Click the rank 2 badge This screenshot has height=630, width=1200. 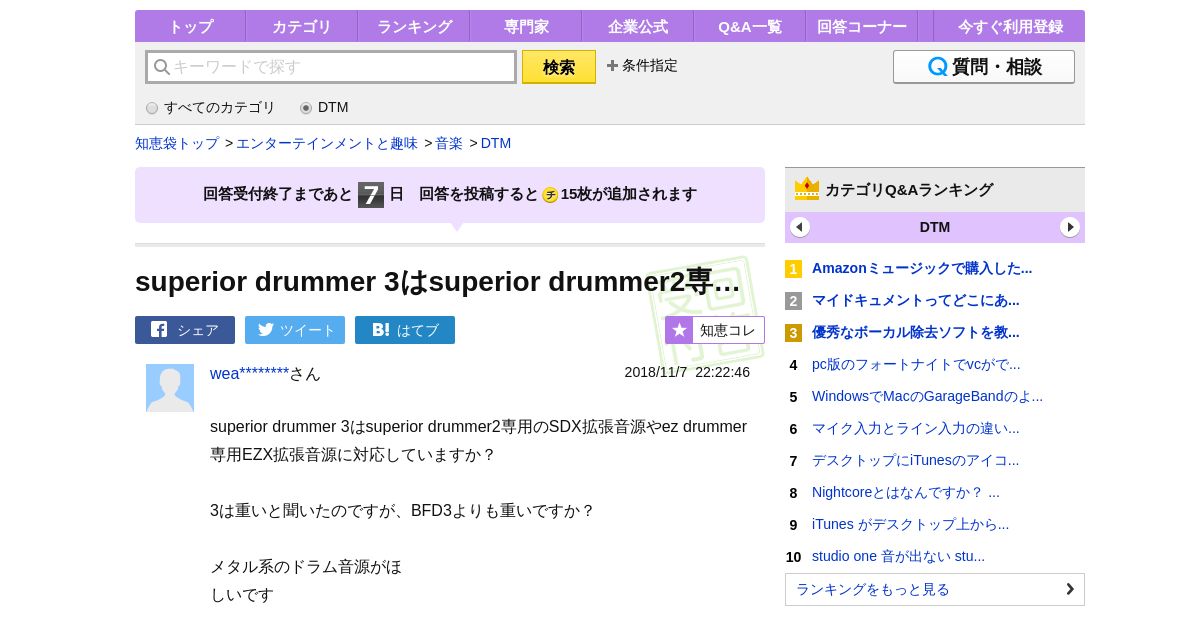pyautogui.click(x=793, y=301)
